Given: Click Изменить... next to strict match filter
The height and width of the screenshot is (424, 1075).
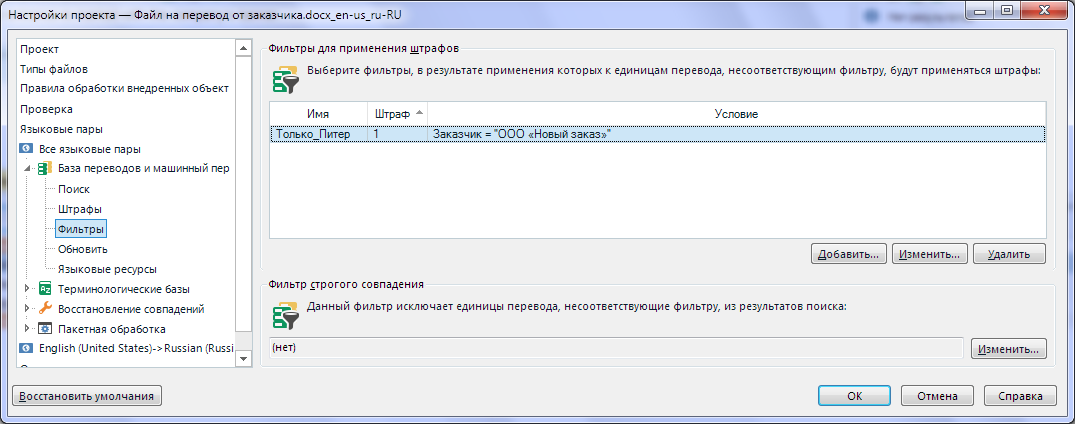Looking at the screenshot, I should pyautogui.click(x=1009, y=348).
